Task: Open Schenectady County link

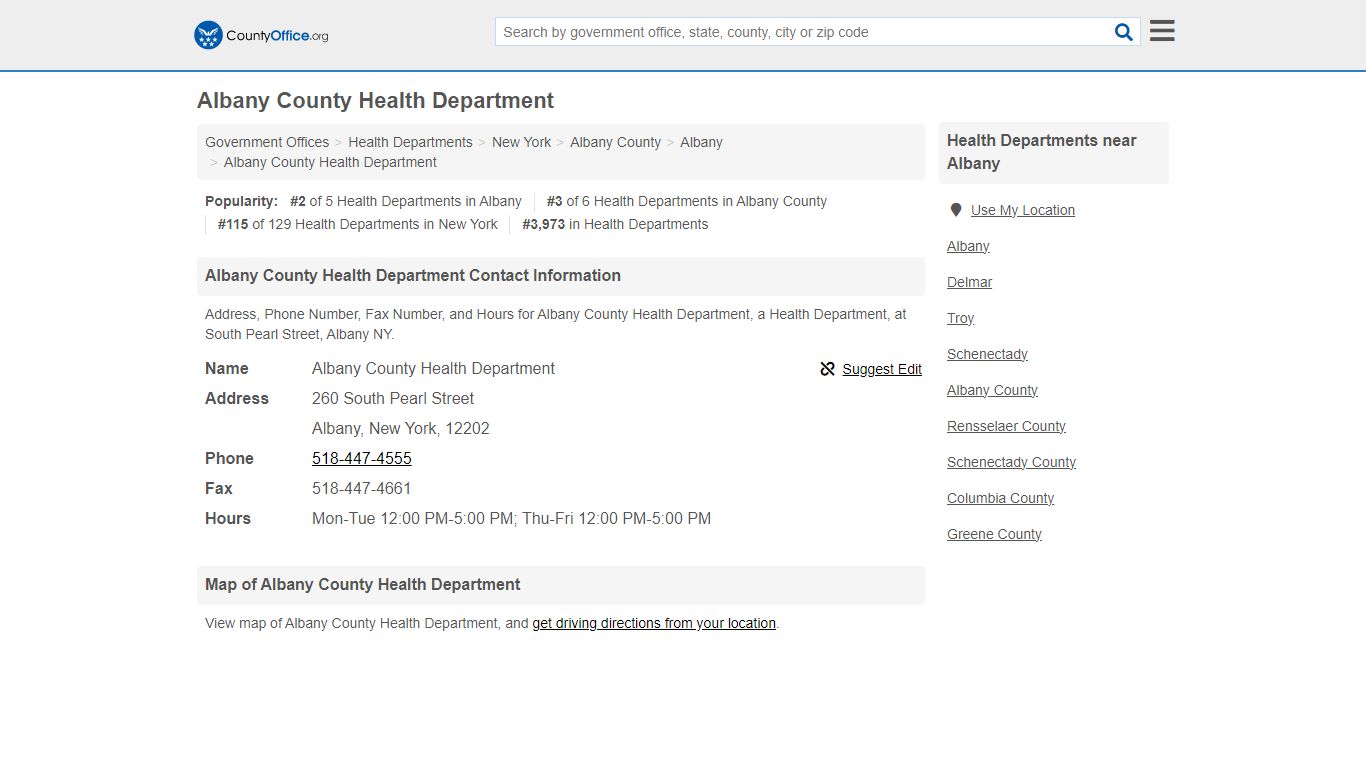Action: pos(1011,462)
